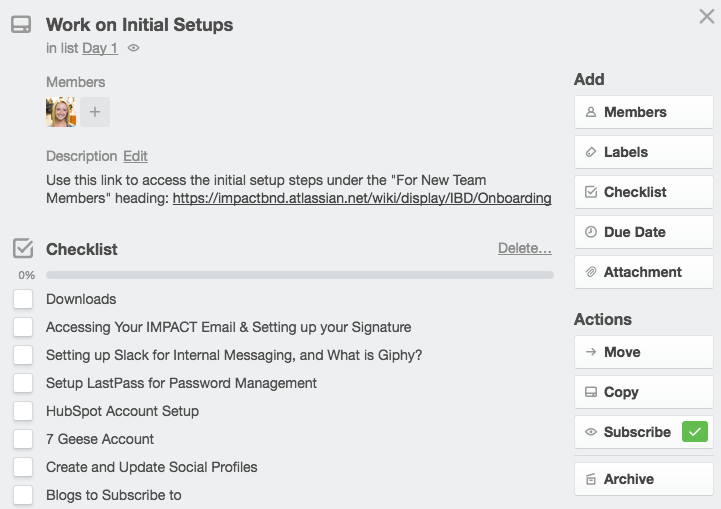Tick the HubSpot Account Setup checkbox
The image size is (721, 509).
[x=23, y=411]
